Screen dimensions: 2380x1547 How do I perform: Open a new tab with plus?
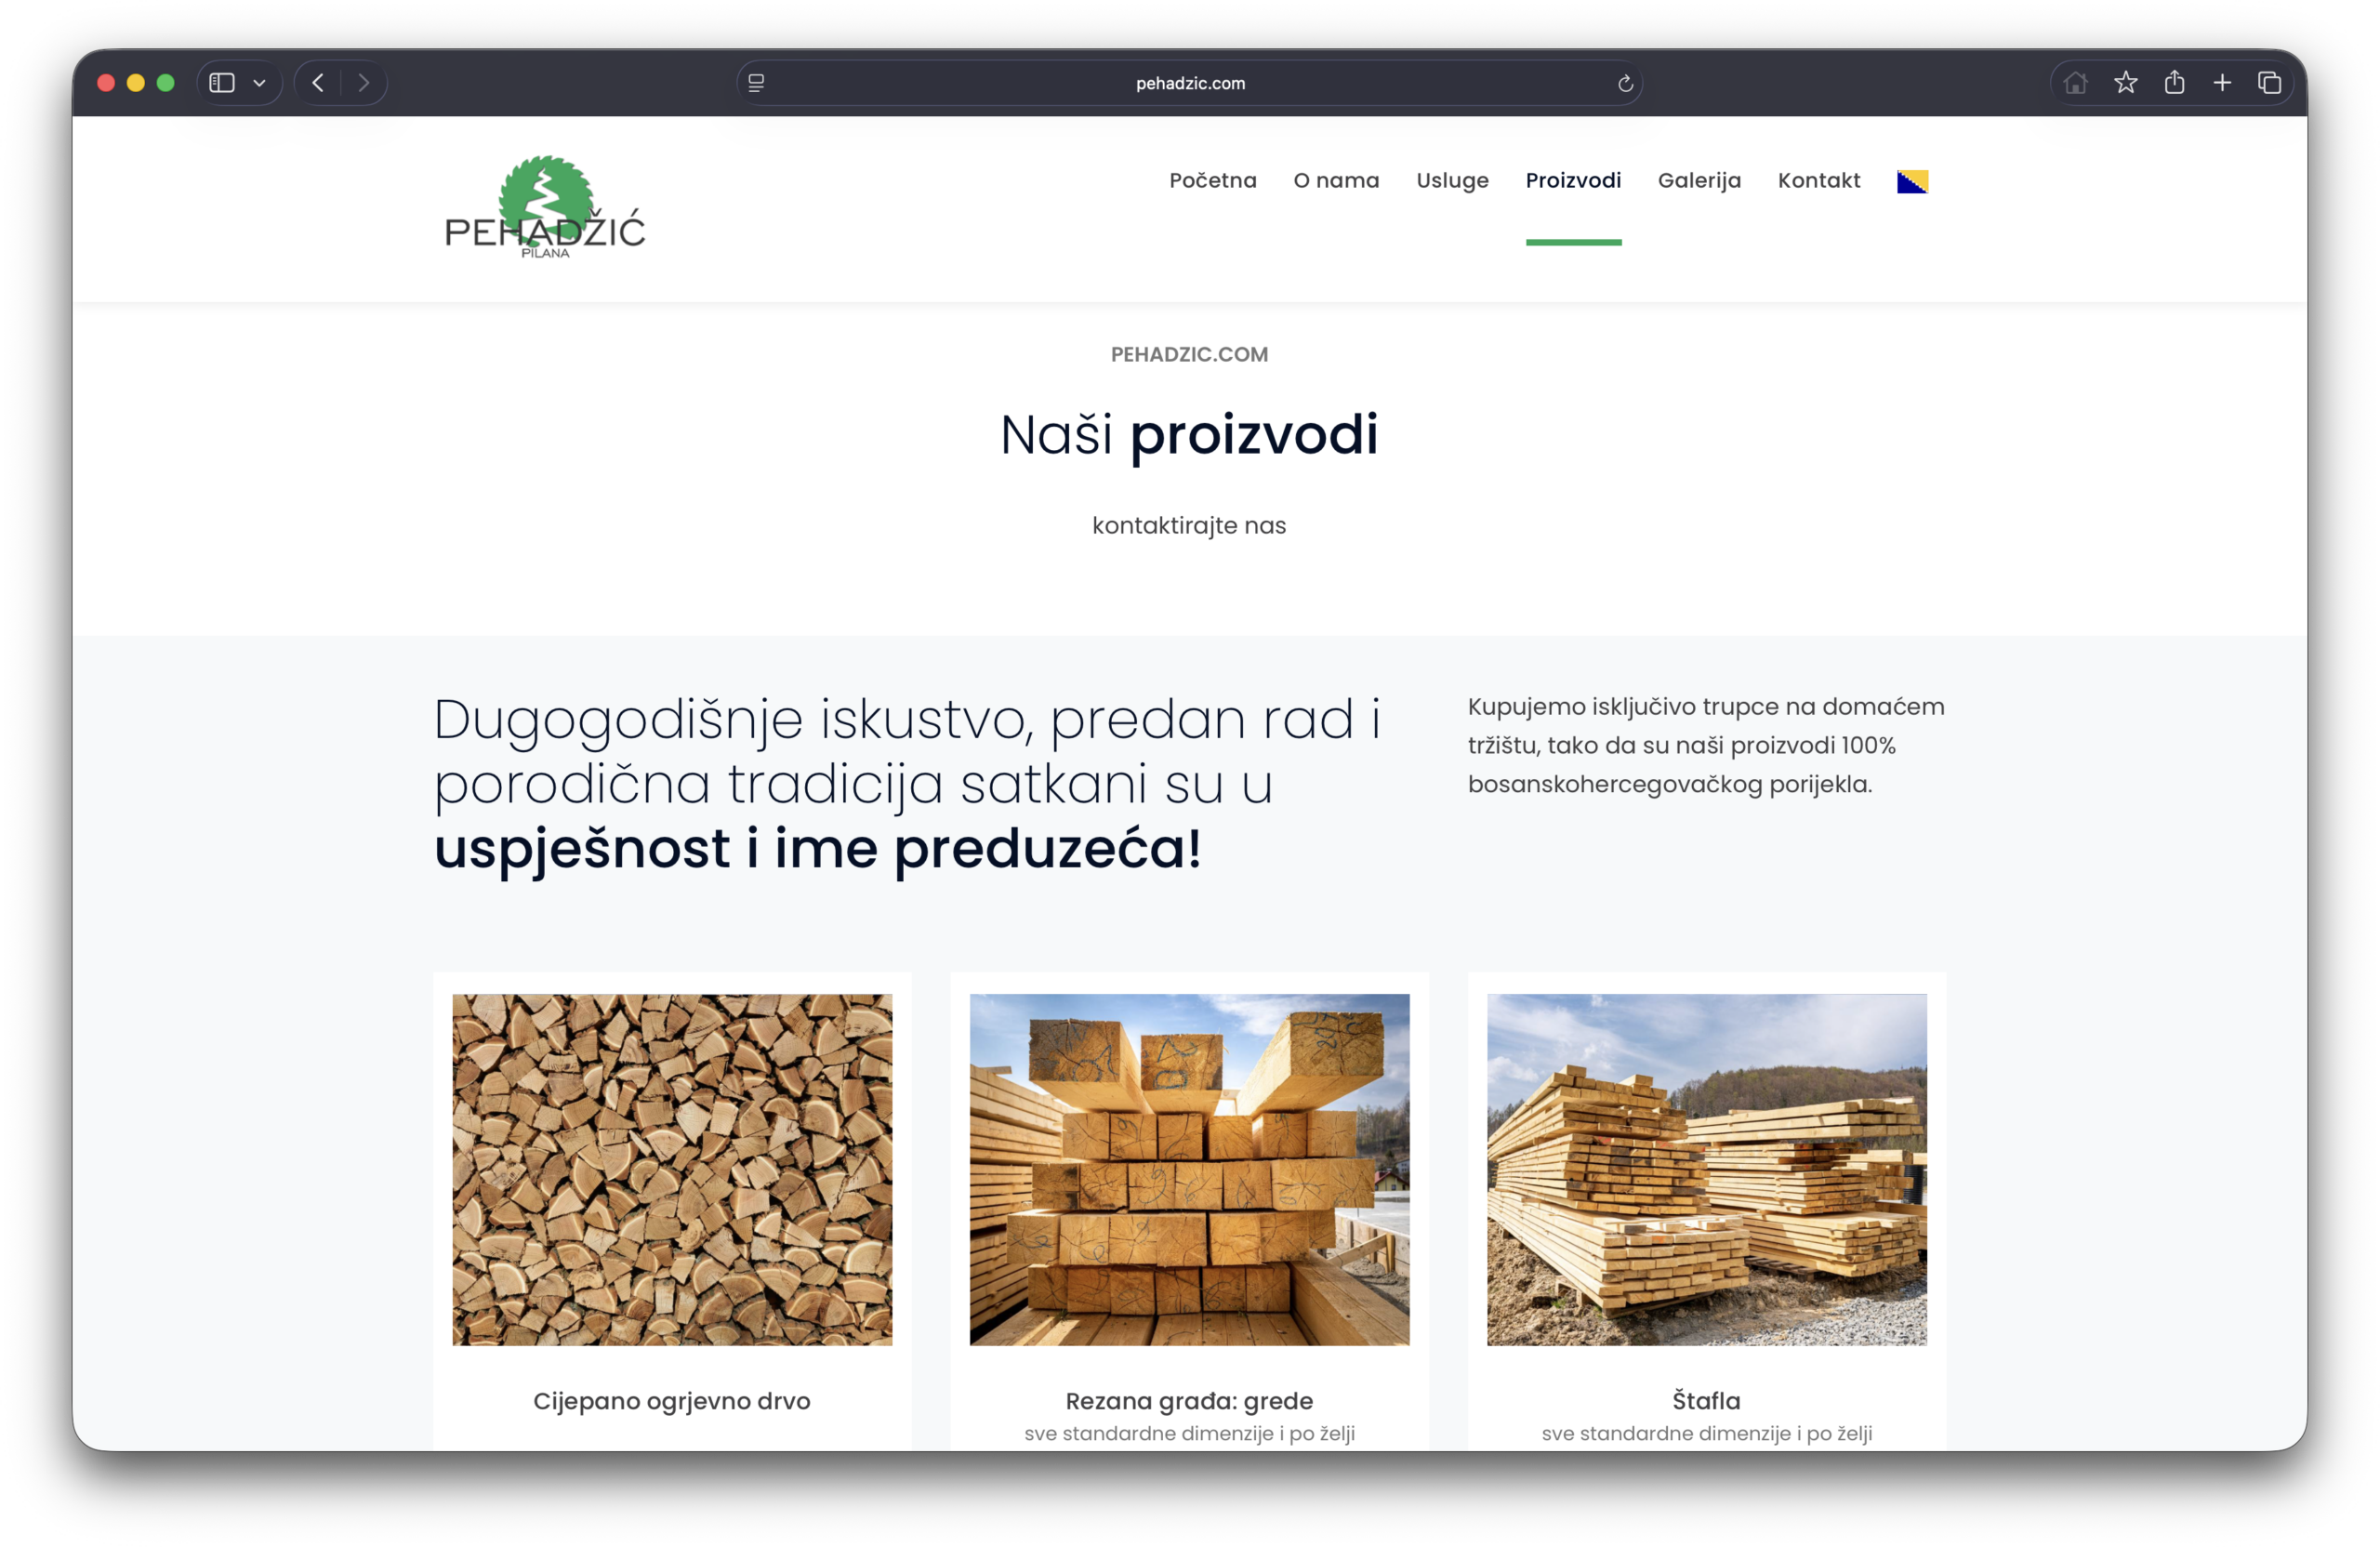[x=2222, y=83]
